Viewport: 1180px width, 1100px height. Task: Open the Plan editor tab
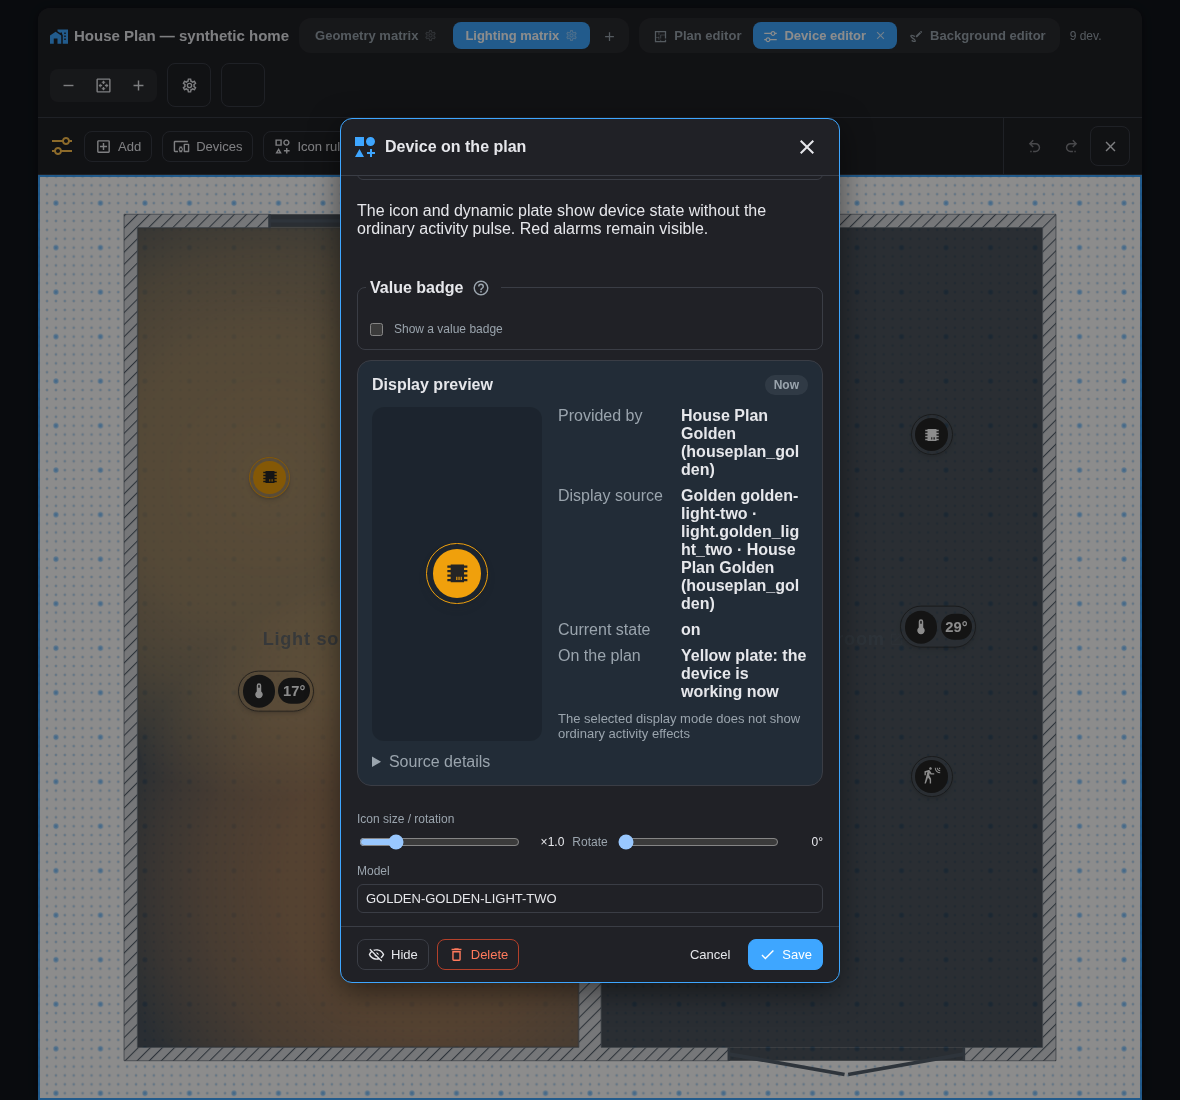[698, 35]
